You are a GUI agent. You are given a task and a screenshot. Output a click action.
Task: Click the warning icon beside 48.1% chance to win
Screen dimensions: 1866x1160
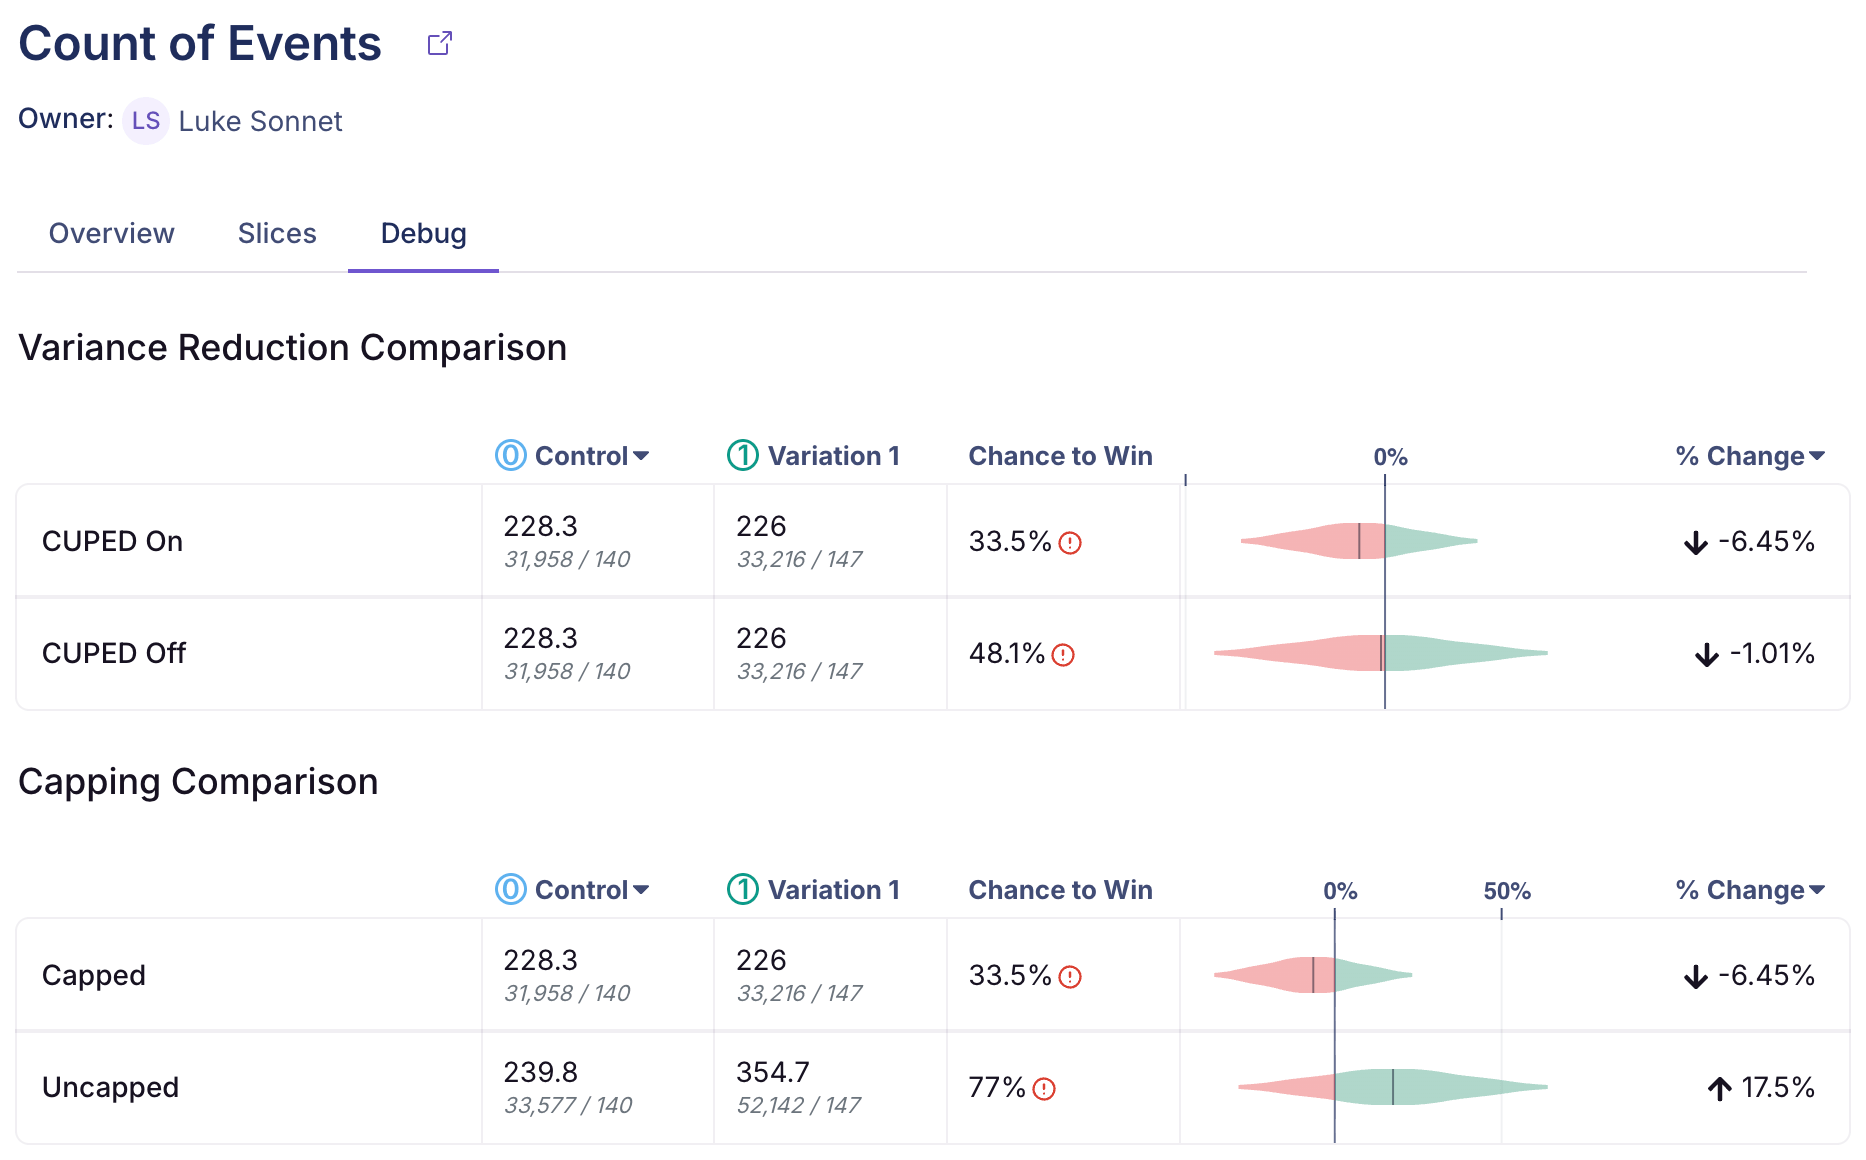pos(1063,655)
